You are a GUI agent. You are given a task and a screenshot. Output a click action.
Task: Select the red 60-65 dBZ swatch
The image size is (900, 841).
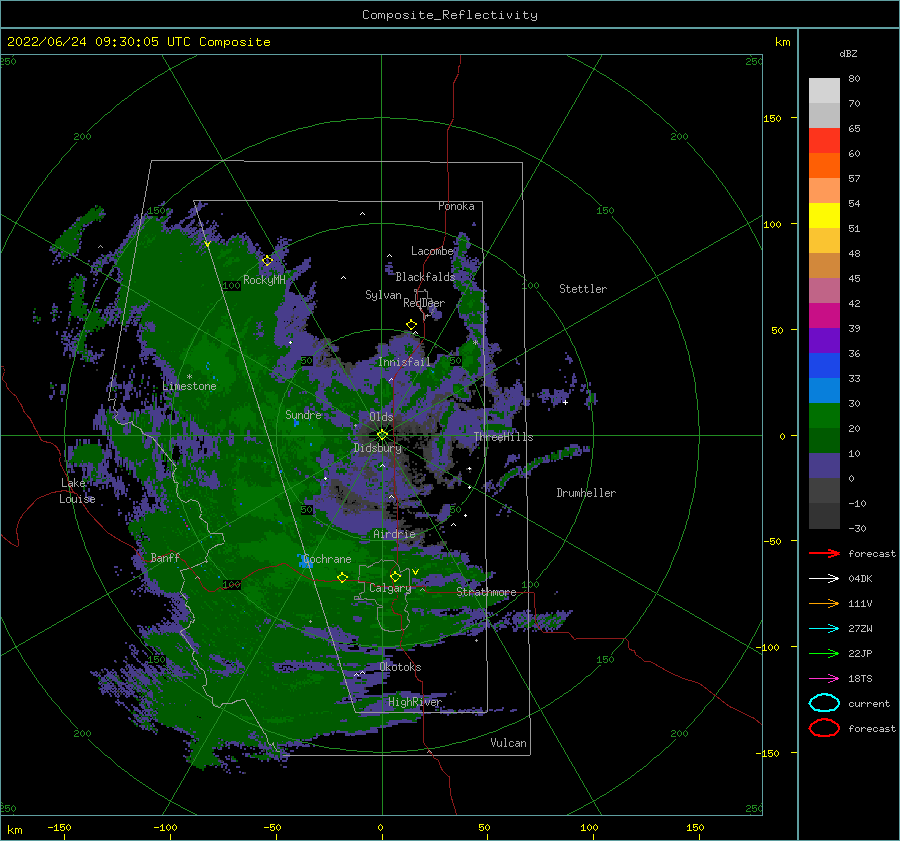824,141
